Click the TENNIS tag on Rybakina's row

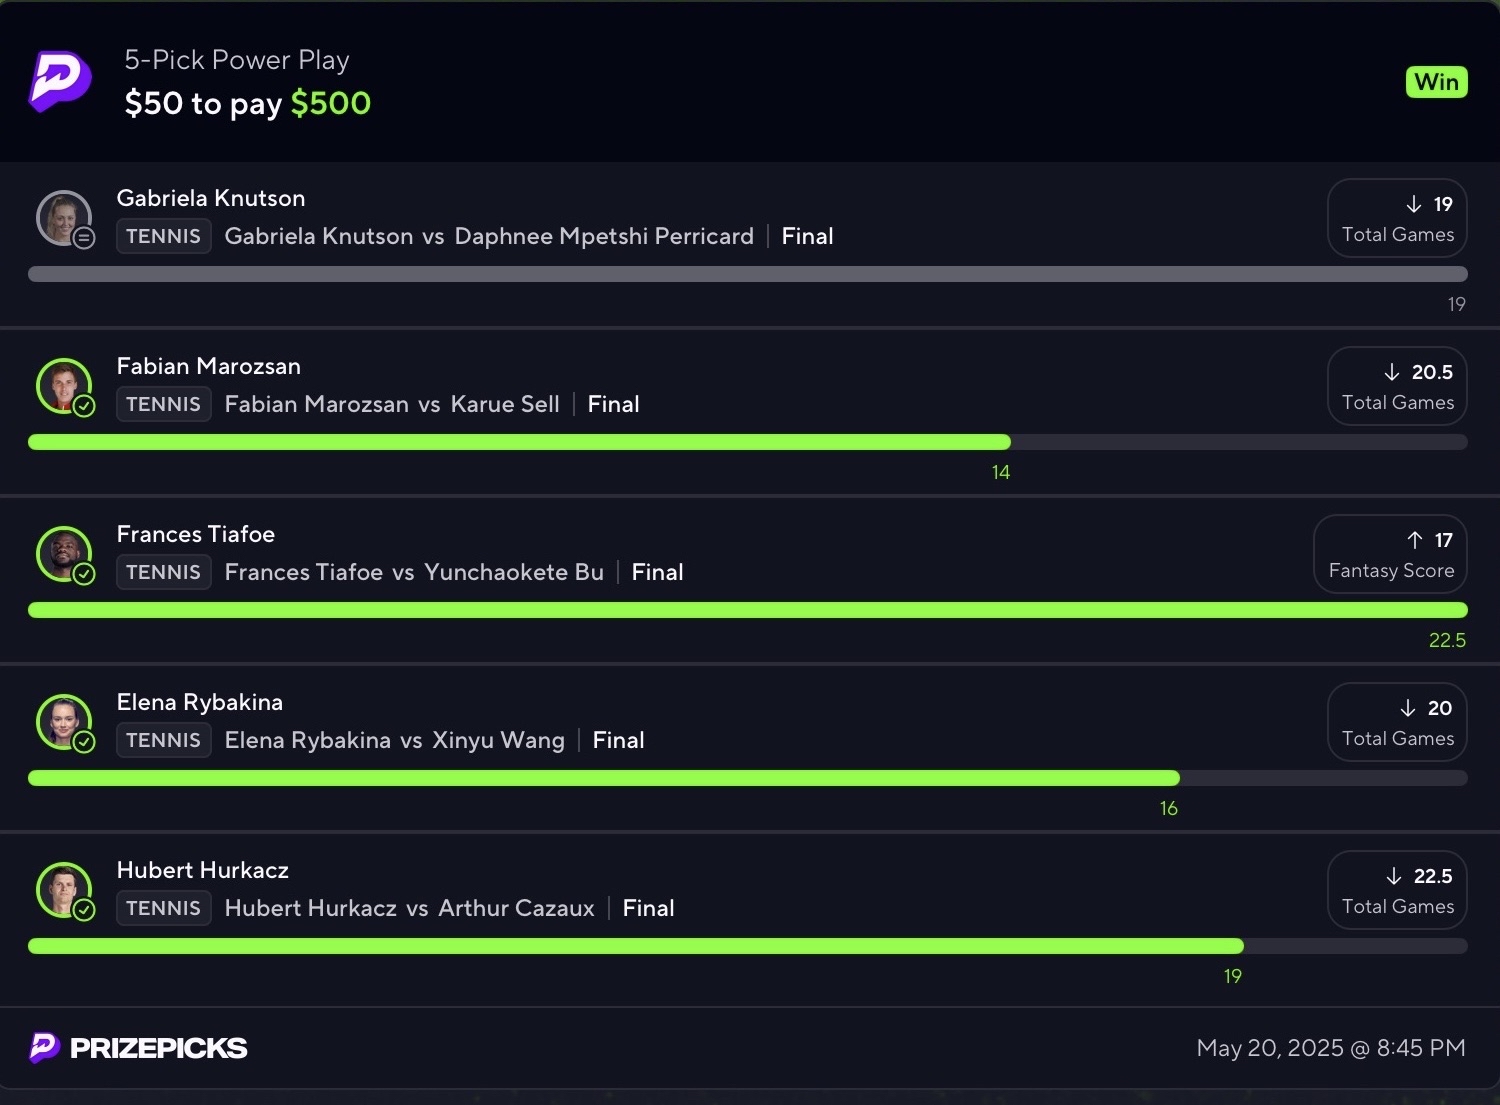pos(164,740)
